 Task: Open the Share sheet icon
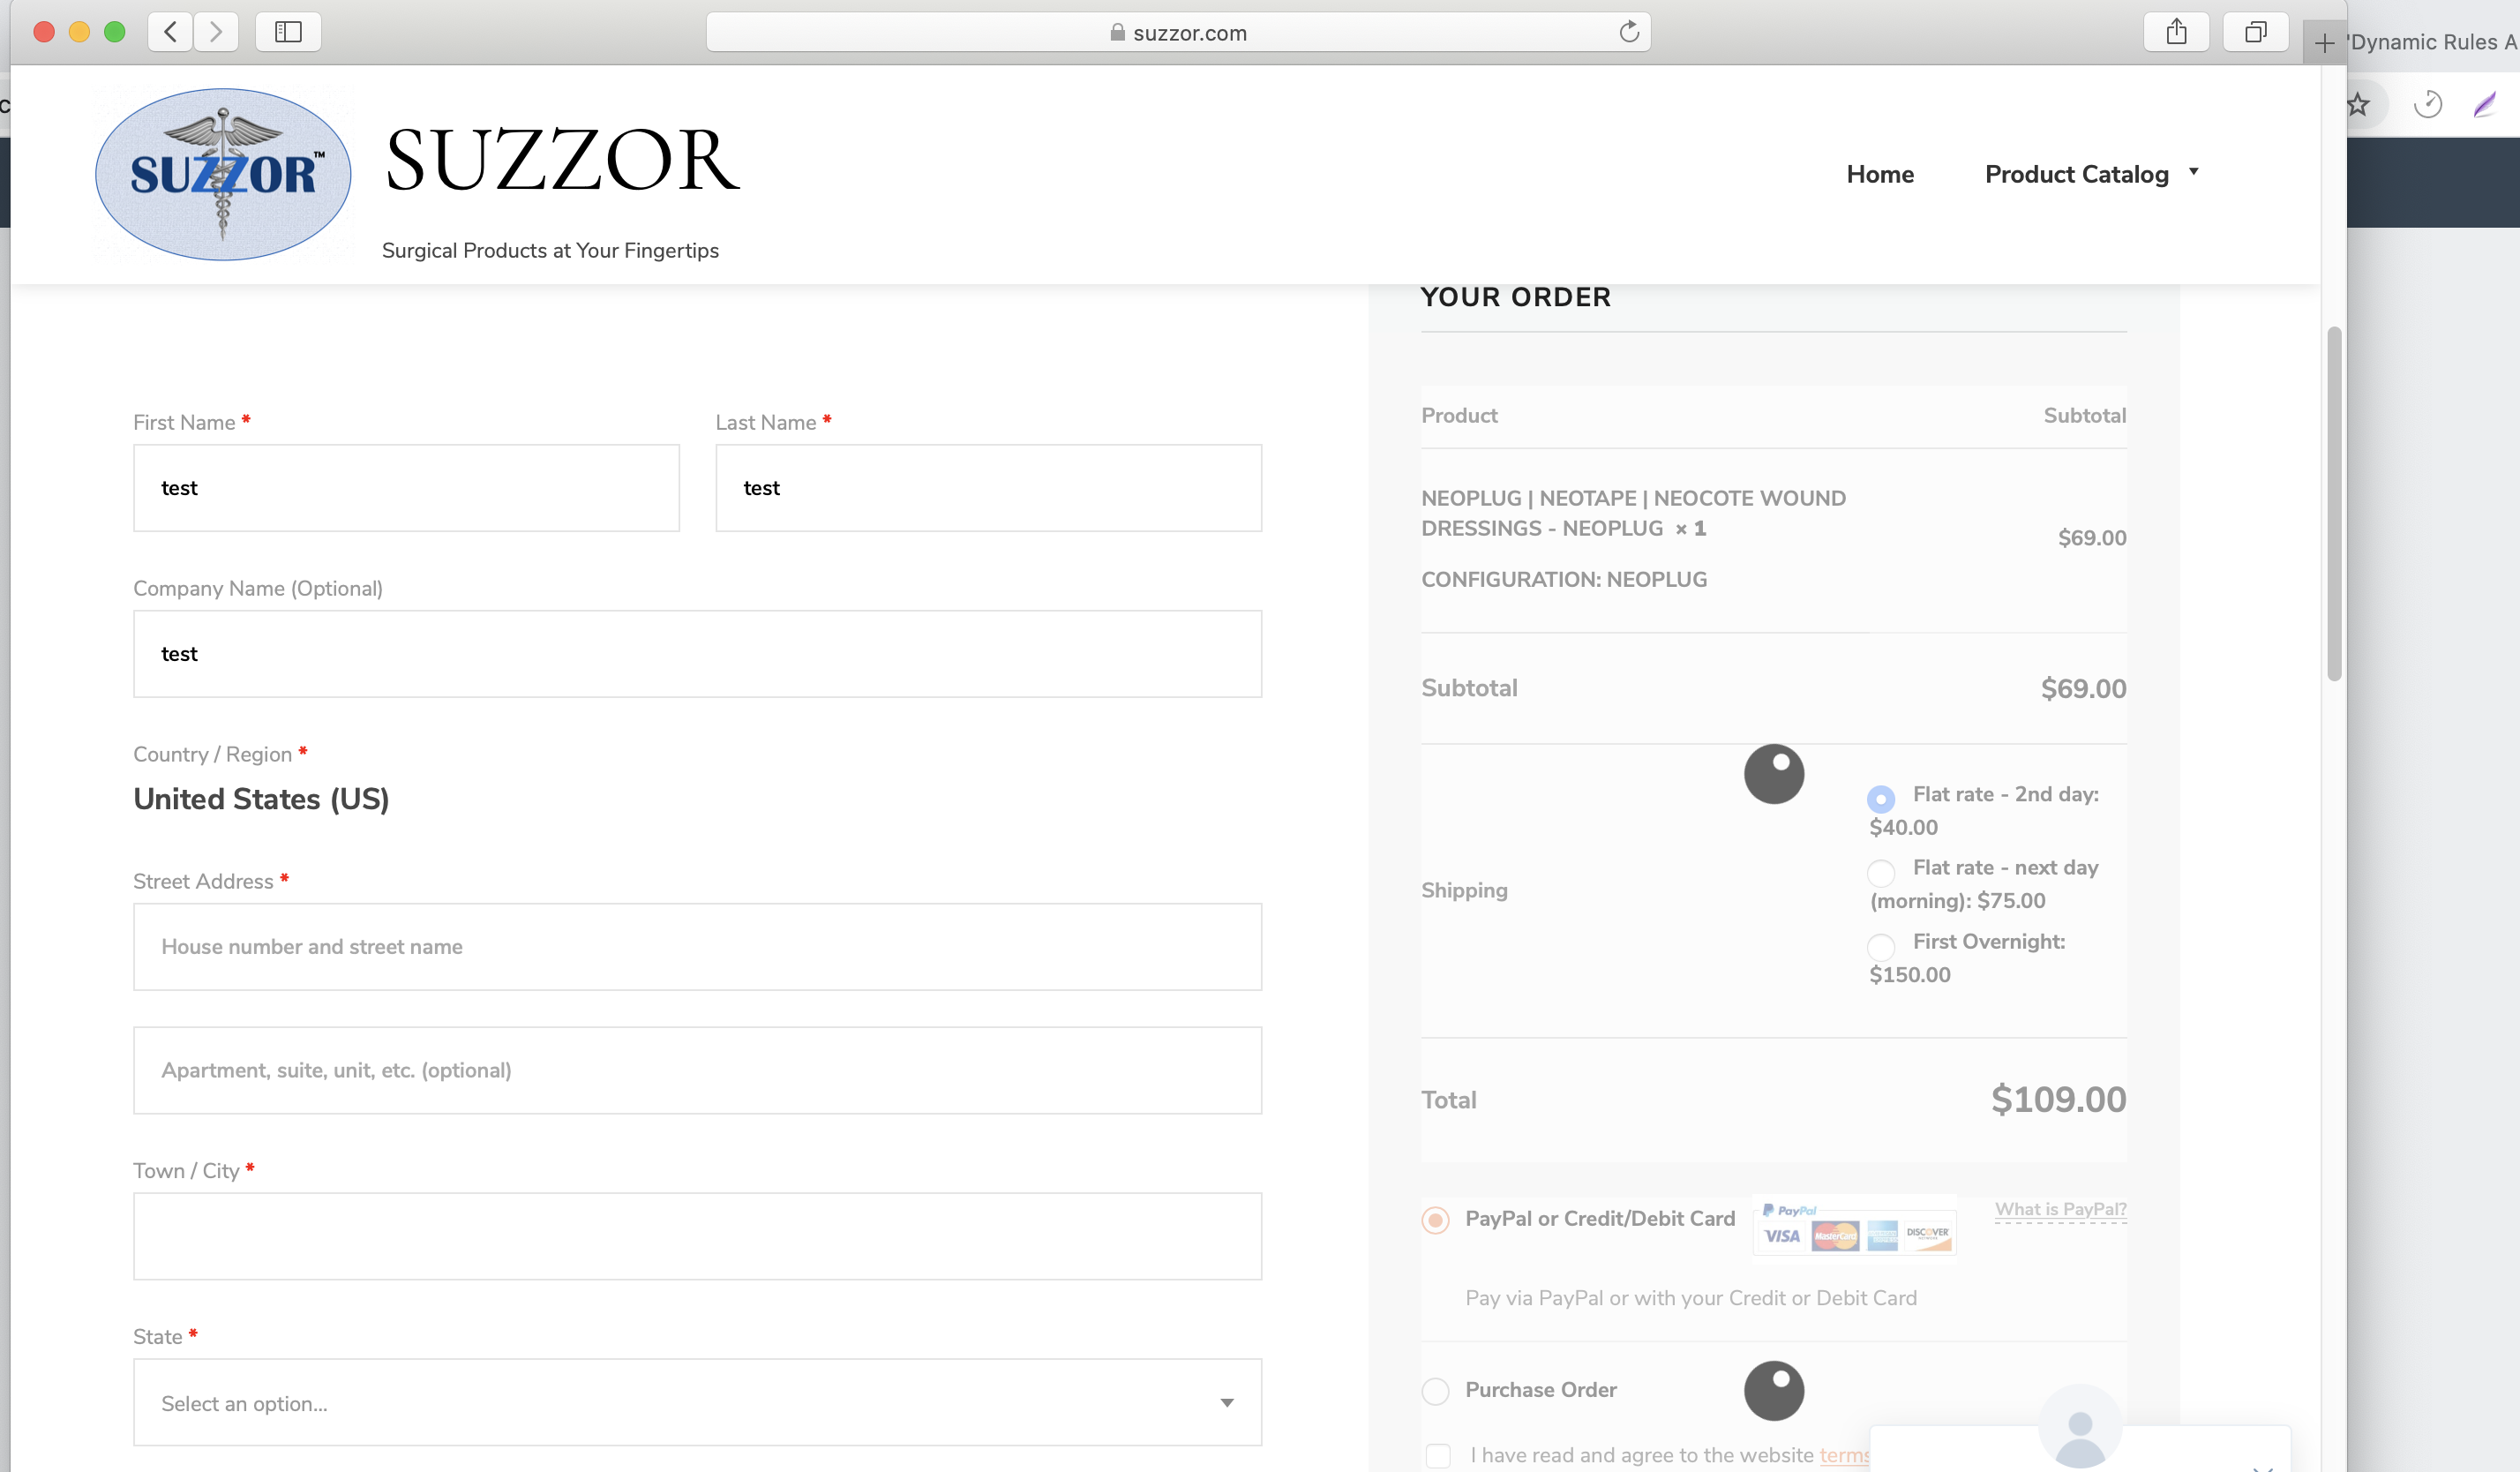(x=2176, y=32)
